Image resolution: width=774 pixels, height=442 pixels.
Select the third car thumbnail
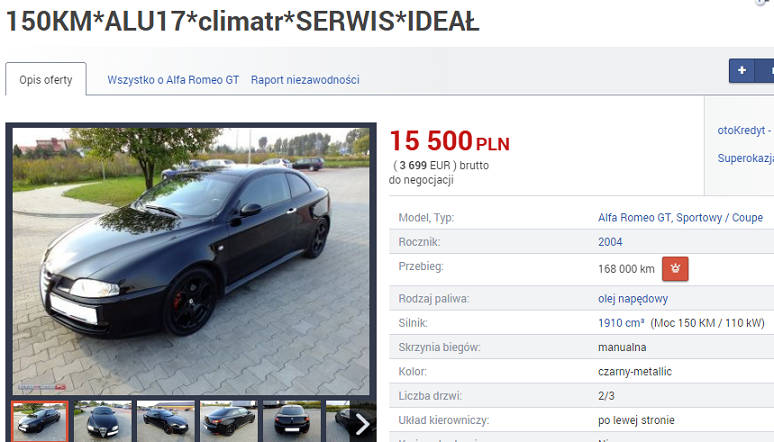click(x=166, y=421)
